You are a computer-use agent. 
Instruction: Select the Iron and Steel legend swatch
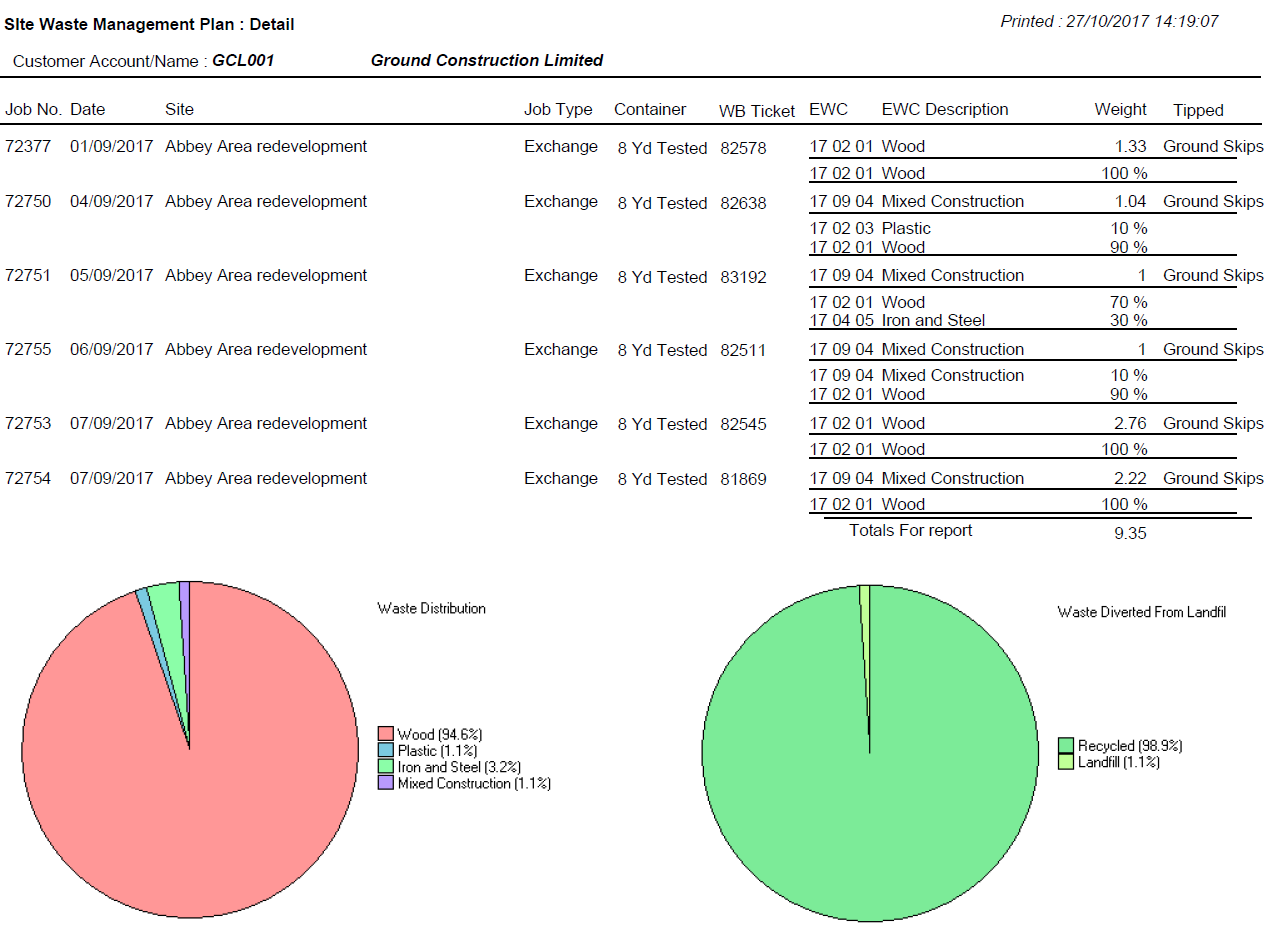[x=385, y=767]
